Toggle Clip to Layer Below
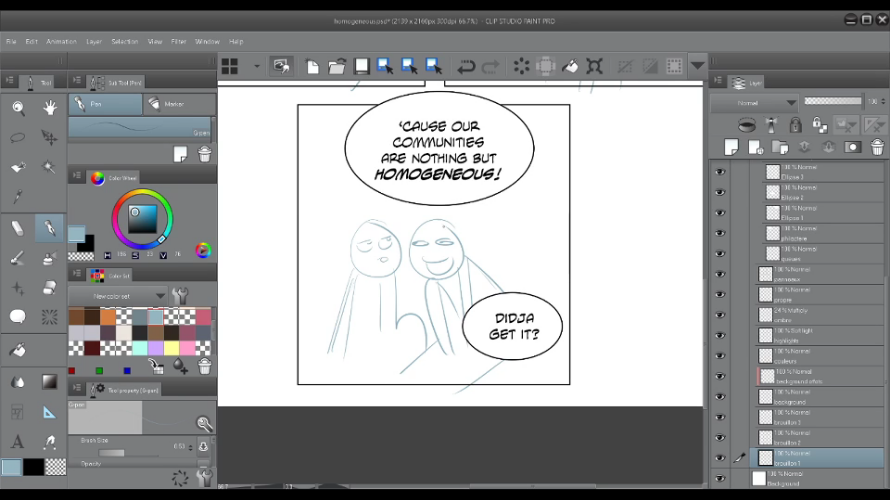This screenshot has width=890, height=500. (746, 125)
